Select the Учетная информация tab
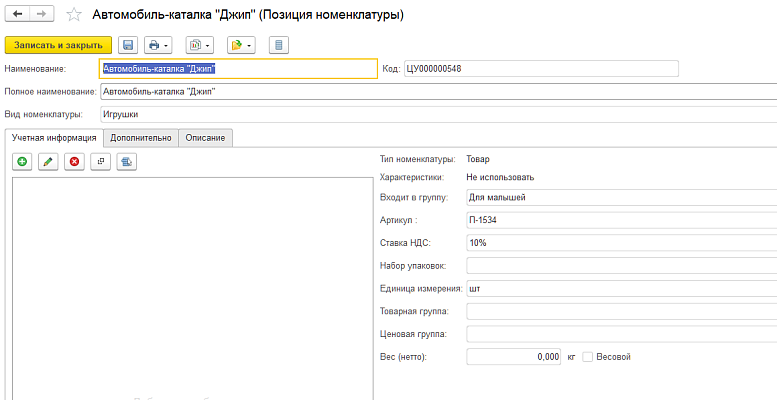 (53, 138)
